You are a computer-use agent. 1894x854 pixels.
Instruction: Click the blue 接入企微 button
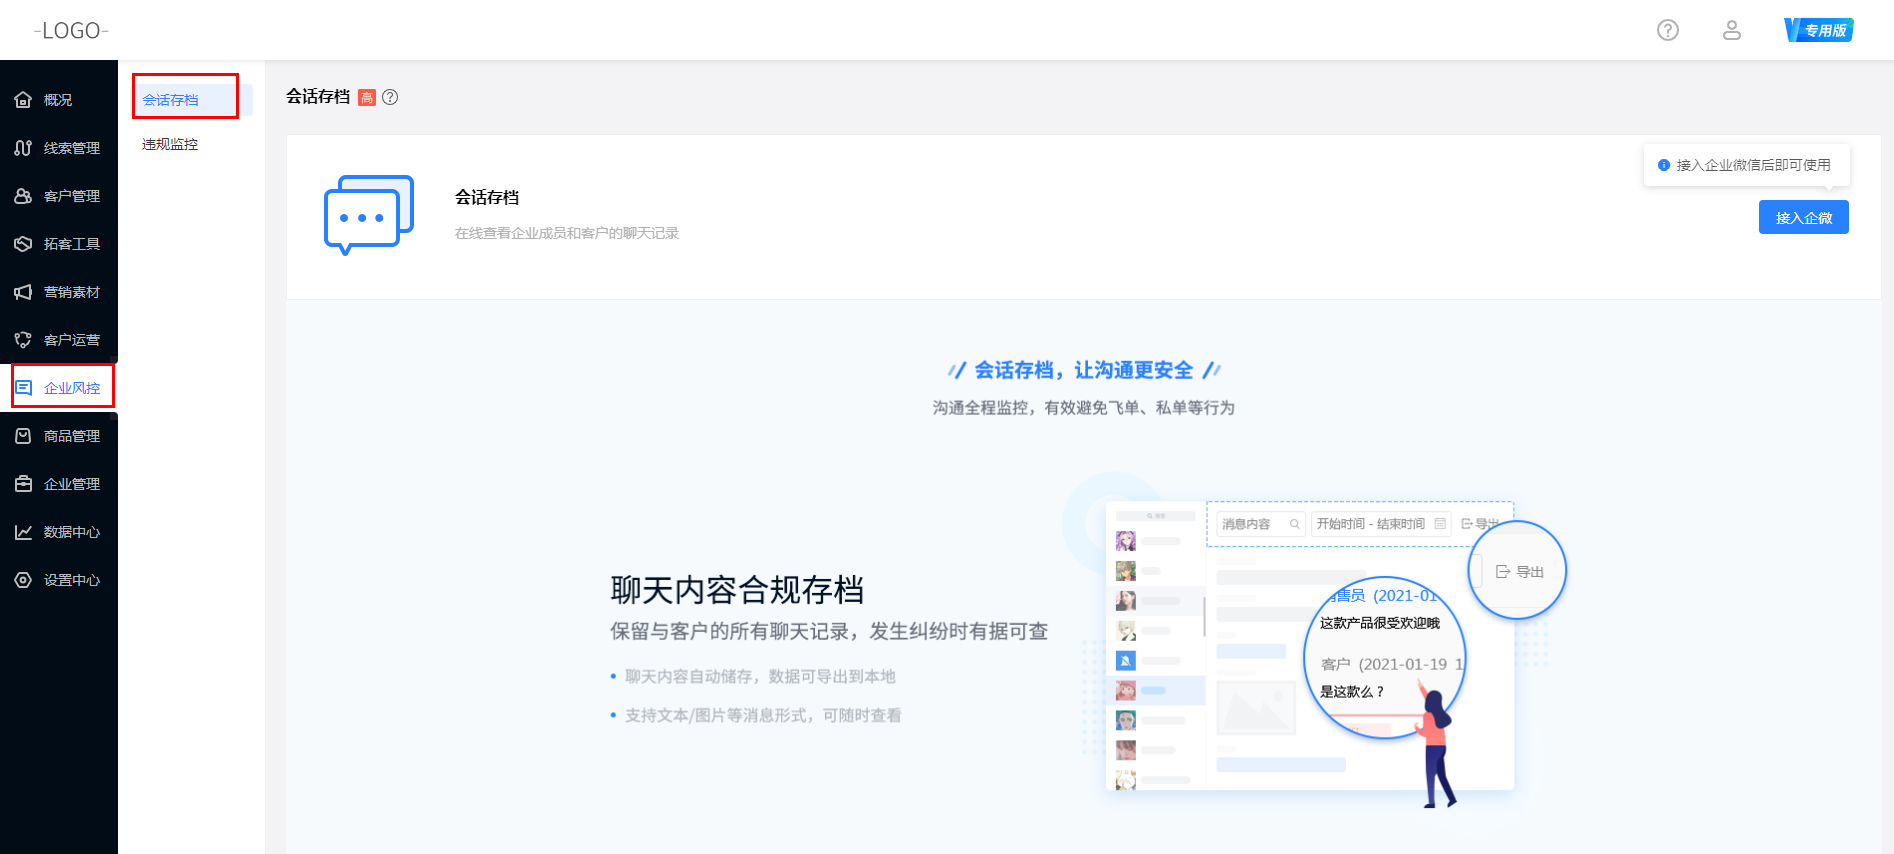click(x=1803, y=217)
